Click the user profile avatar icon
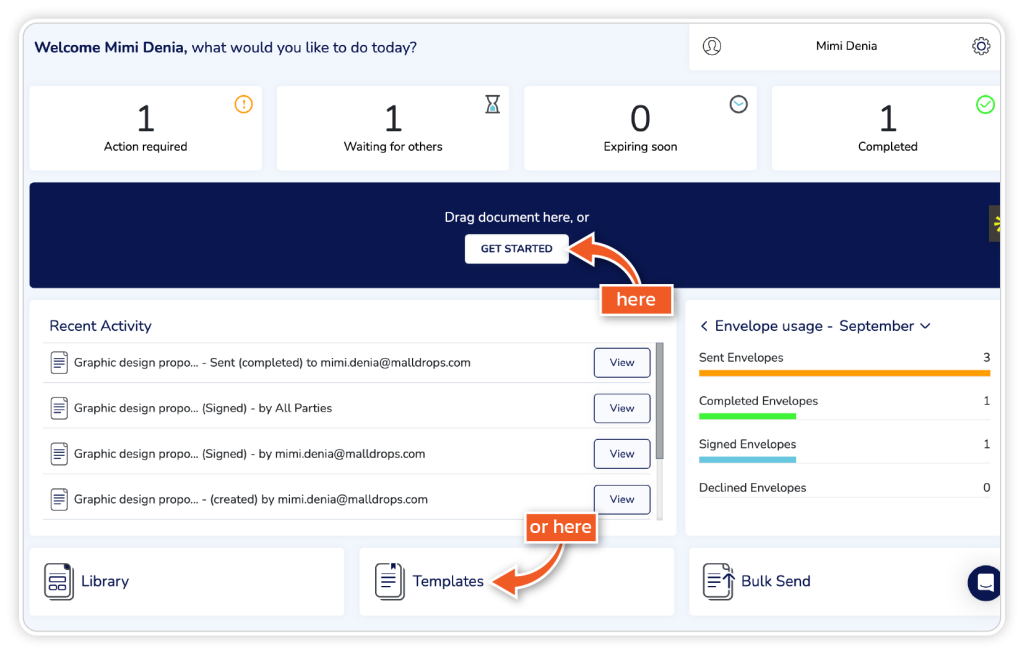This screenshot has width=1024, height=655. (712, 46)
